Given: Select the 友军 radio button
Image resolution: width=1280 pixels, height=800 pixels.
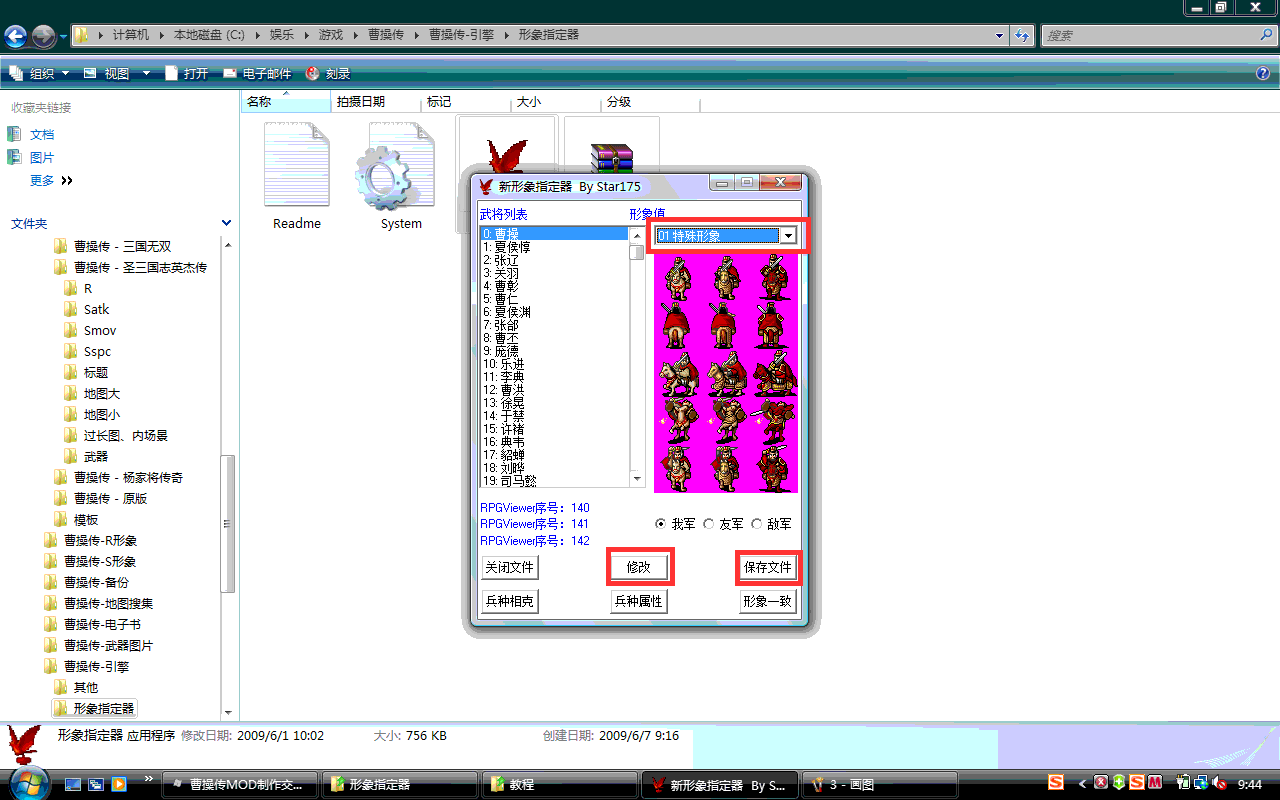Looking at the screenshot, I should pyautogui.click(x=709, y=524).
